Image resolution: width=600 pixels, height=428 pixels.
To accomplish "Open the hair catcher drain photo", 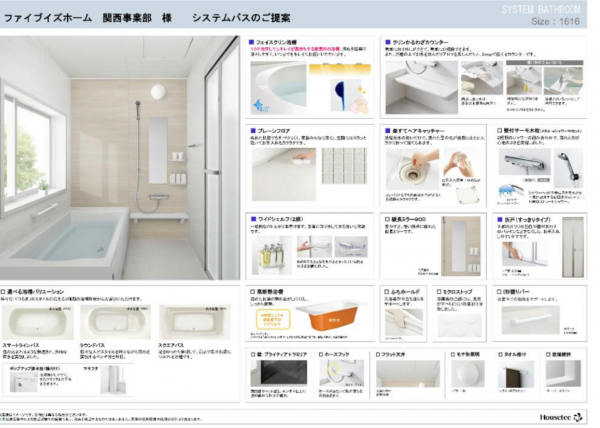I will (x=412, y=169).
